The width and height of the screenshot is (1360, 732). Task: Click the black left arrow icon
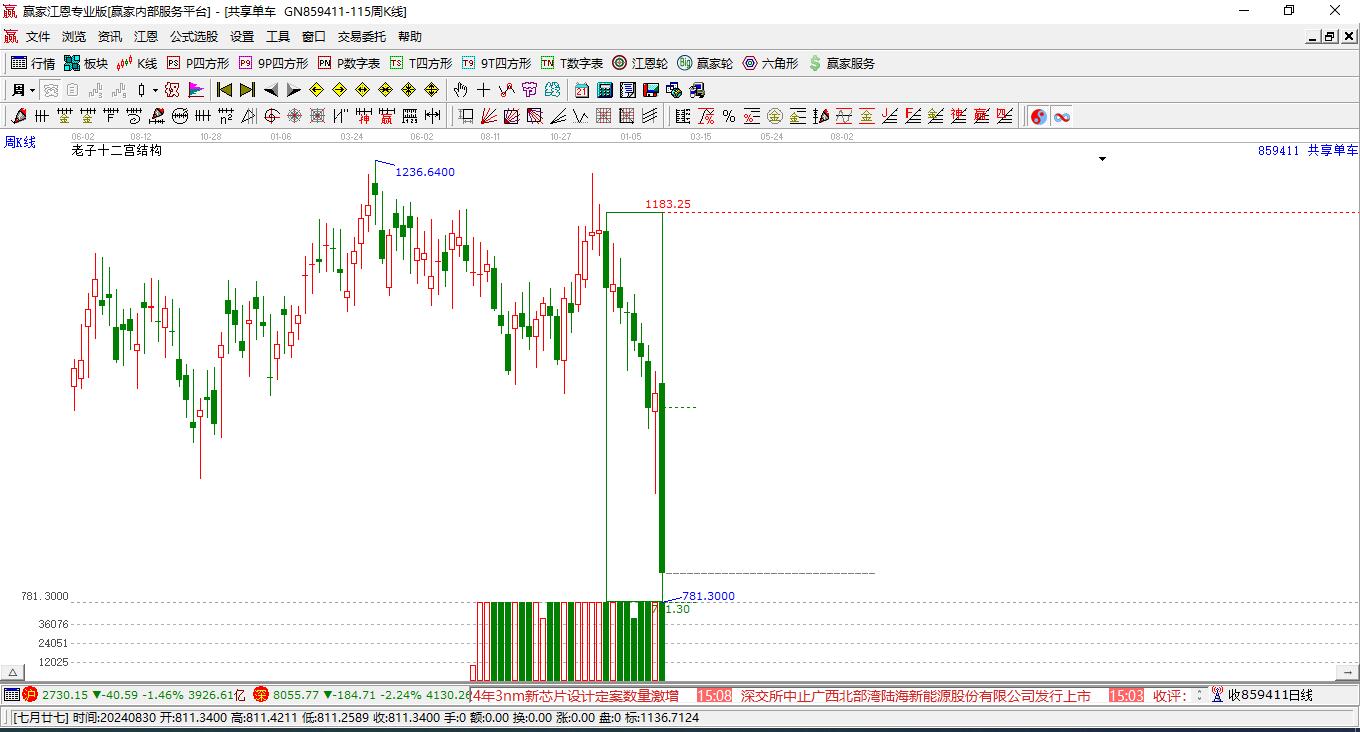pos(270,90)
